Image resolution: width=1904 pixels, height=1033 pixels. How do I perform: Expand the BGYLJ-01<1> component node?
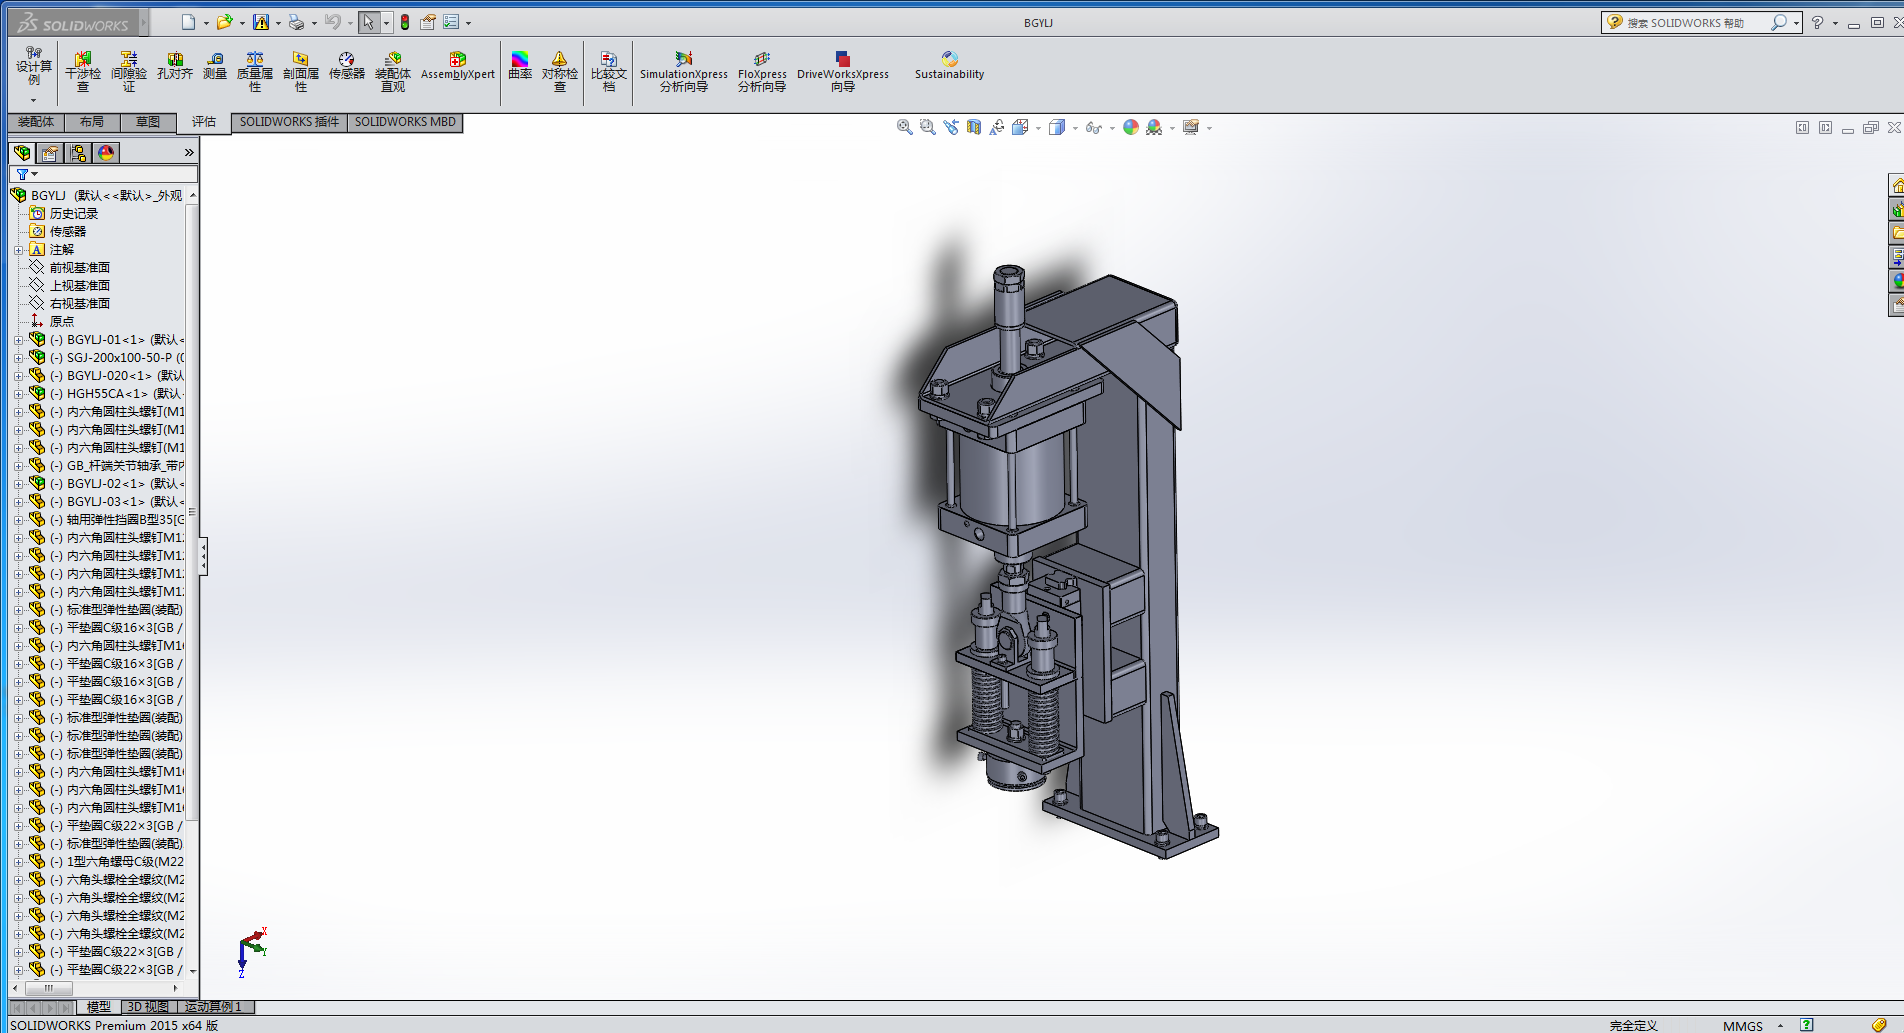[x=18, y=340]
